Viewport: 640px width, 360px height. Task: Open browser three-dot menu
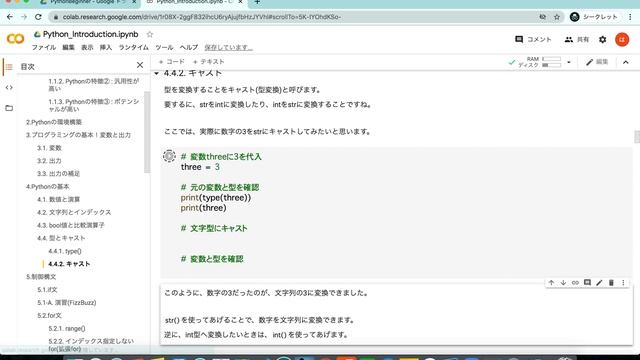pyautogui.click(x=630, y=17)
